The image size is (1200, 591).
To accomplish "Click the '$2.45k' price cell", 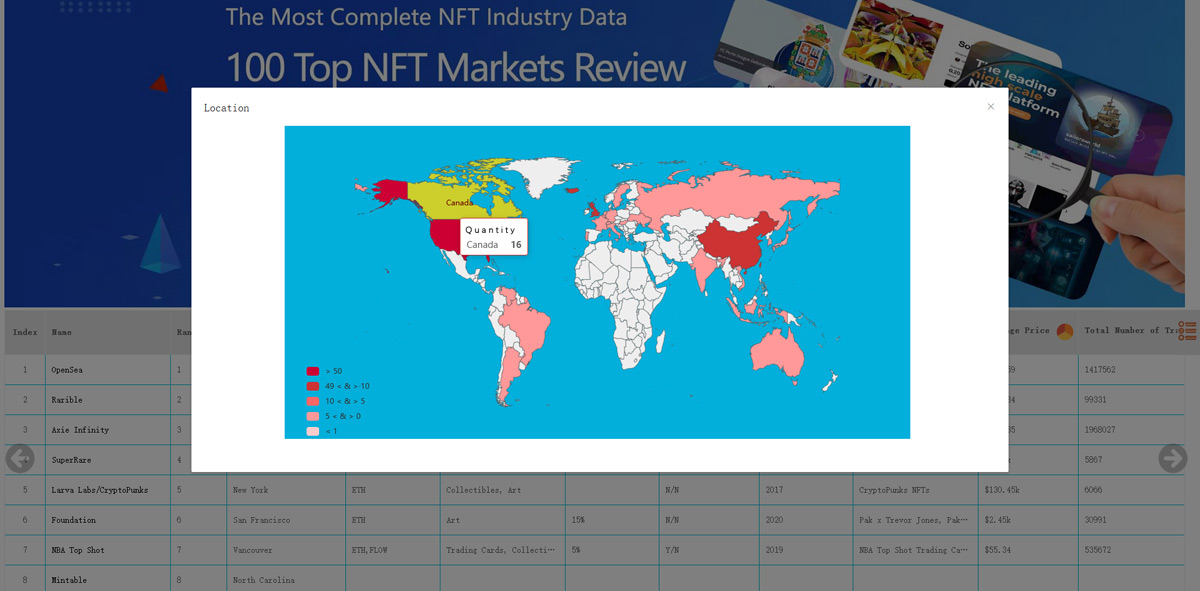I will (1028, 520).
